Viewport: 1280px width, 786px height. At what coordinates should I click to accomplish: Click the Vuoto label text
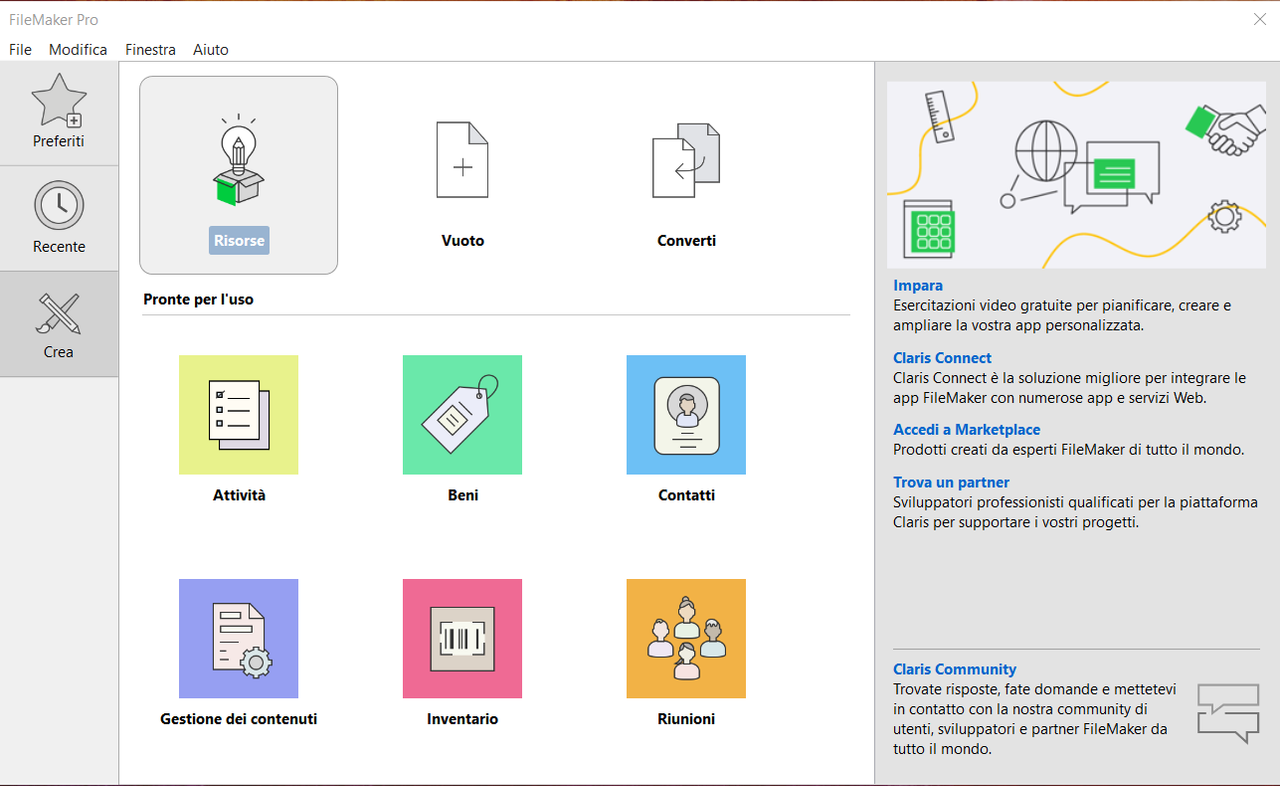point(463,241)
